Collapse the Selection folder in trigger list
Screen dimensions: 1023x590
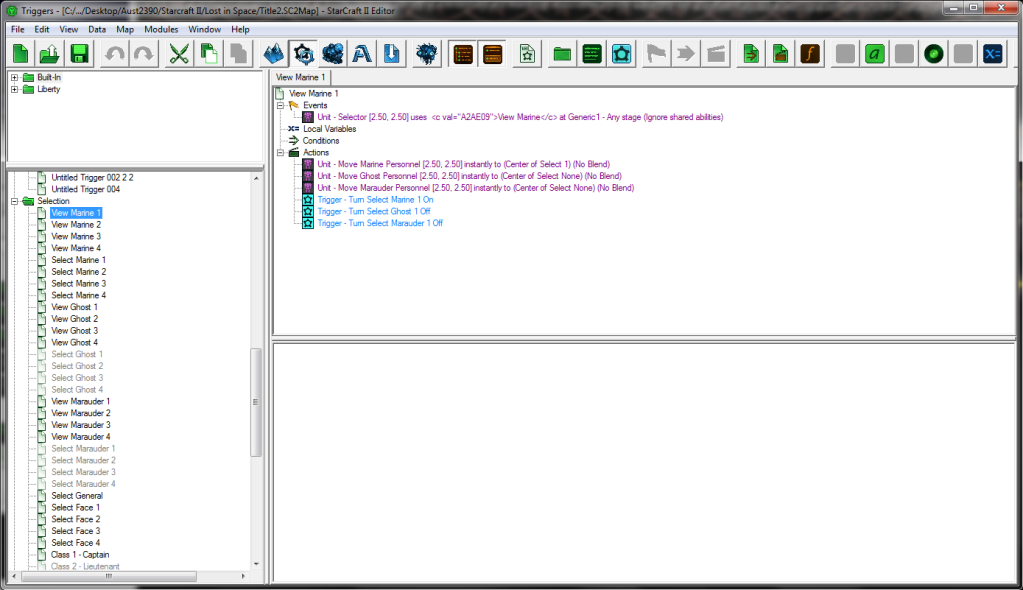(14, 201)
